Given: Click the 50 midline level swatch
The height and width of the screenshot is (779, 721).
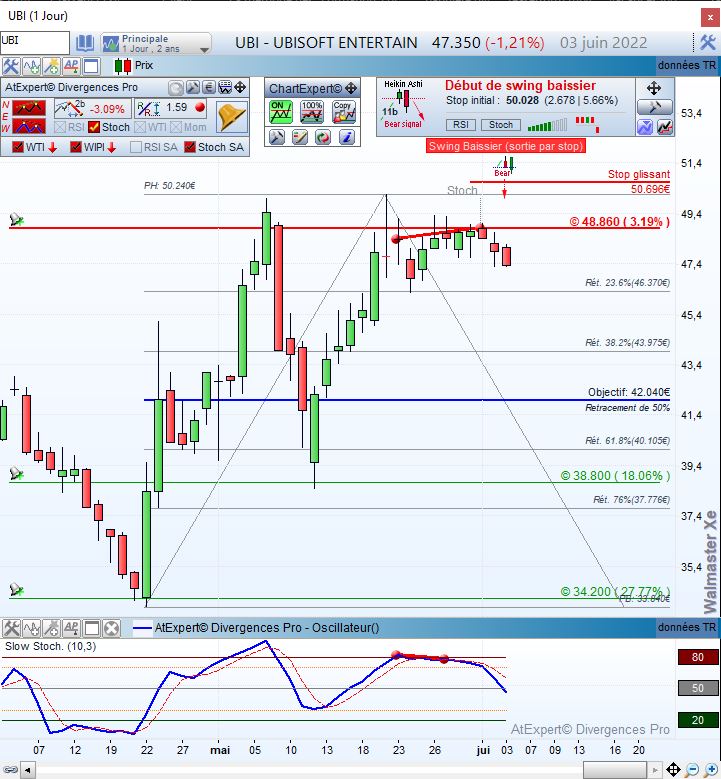Looking at the screenshot, I should (698, 688).
